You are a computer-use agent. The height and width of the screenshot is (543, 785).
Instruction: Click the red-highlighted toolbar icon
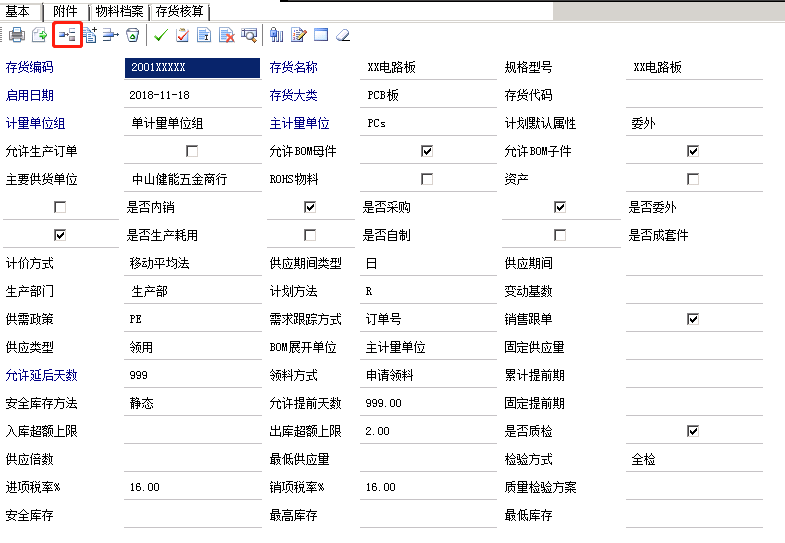67,35
